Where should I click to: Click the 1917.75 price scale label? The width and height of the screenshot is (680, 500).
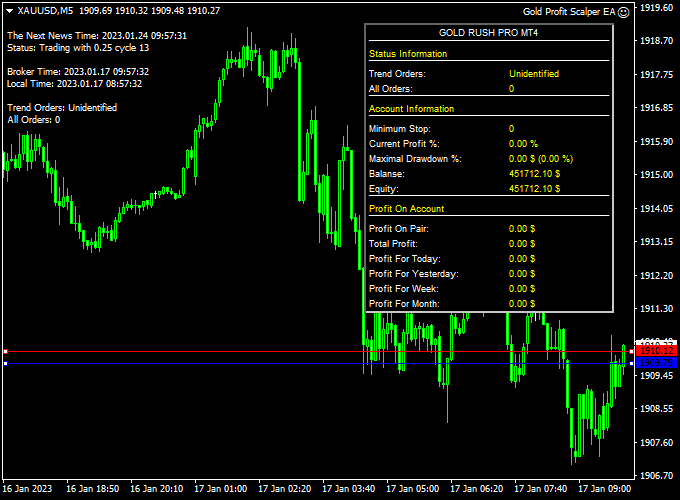pyautogui.click(x=657, y=75)
